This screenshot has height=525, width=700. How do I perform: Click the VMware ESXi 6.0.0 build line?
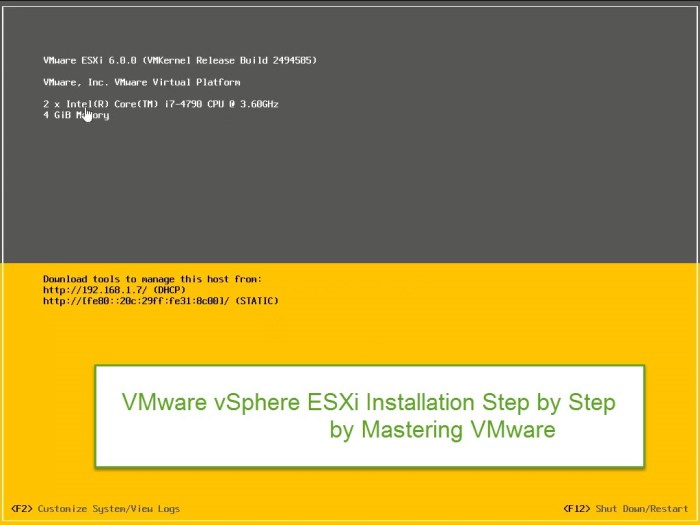[x=180, y=60]
